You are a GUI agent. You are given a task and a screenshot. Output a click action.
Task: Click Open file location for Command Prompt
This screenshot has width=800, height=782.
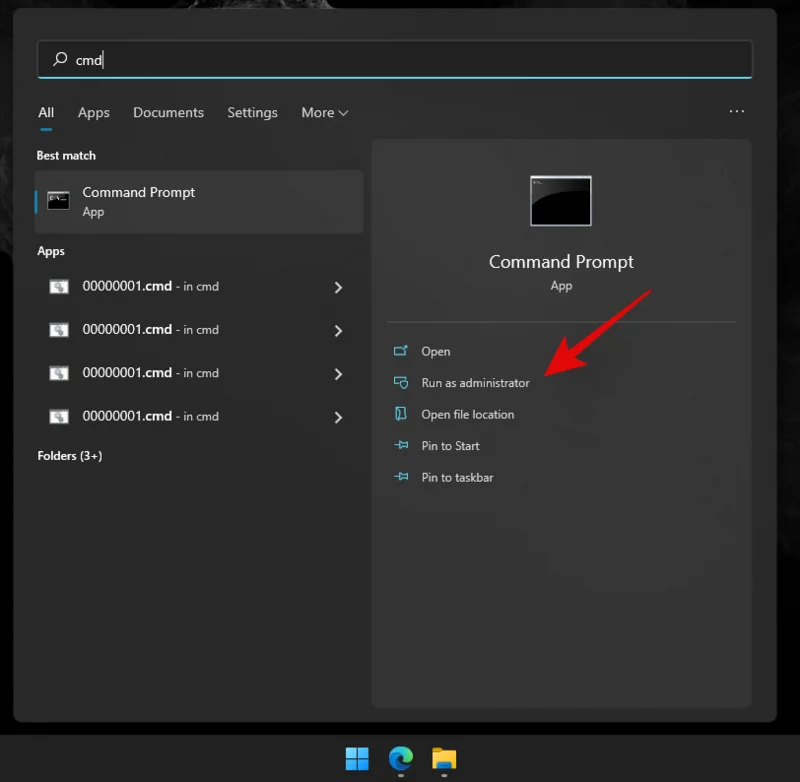(465, 414)
